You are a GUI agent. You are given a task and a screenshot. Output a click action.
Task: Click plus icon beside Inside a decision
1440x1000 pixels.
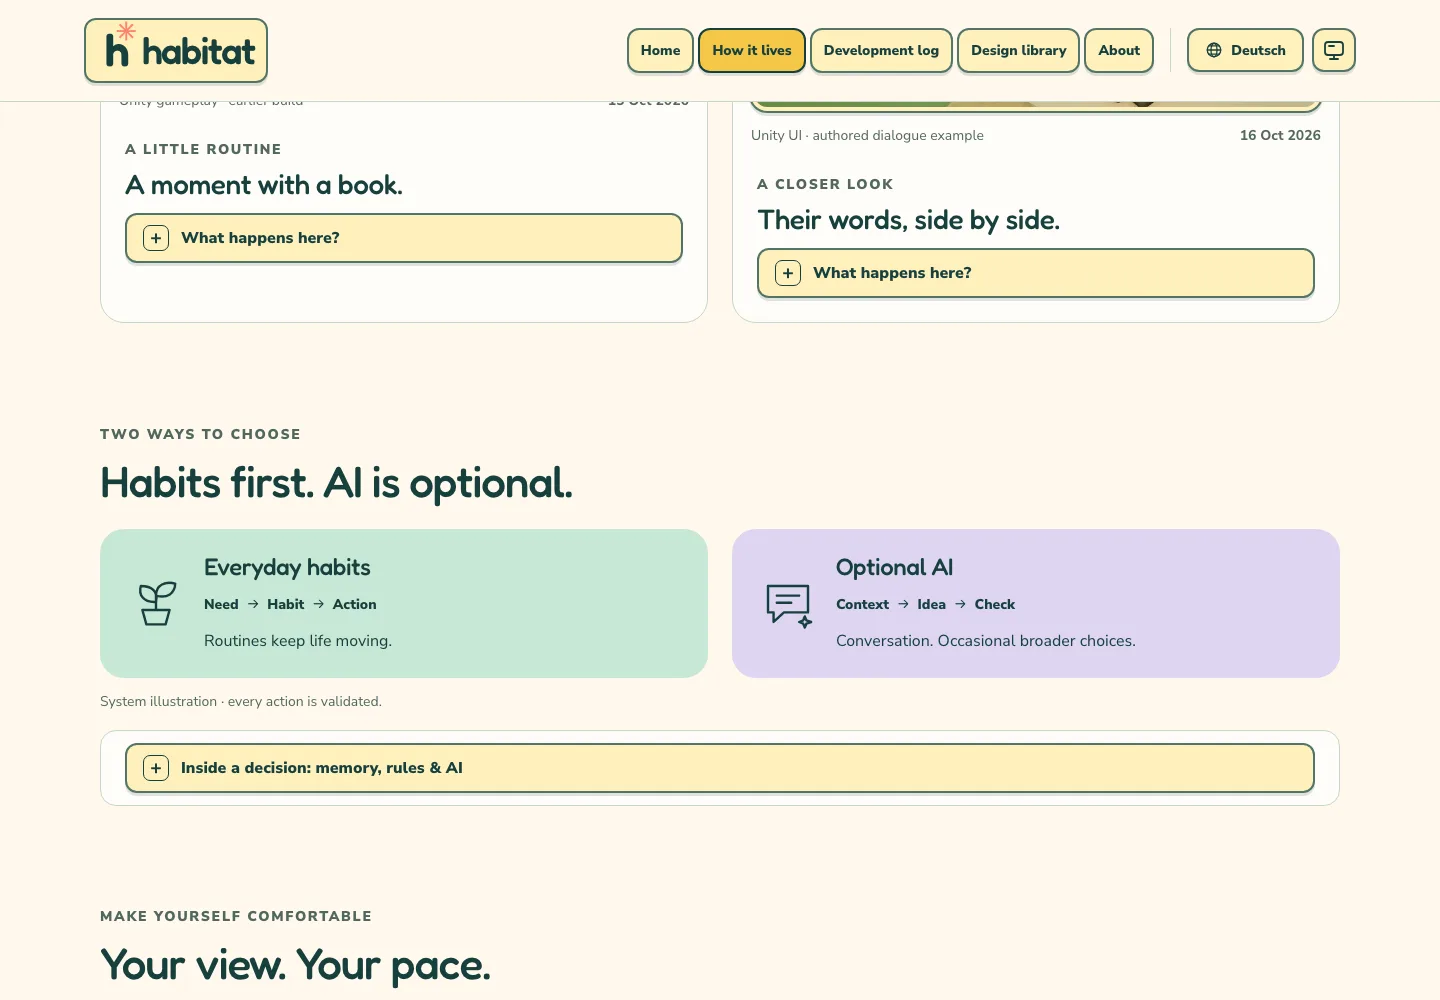pyautogui.click(x=156, y=768)
